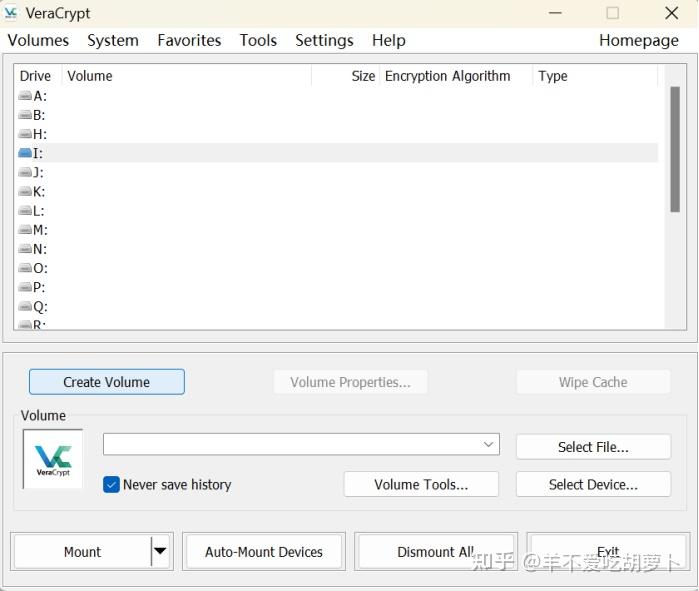This screenshot has height=591, width=699.
Task: Open the Help menu
Action: [x=389, y=41]
